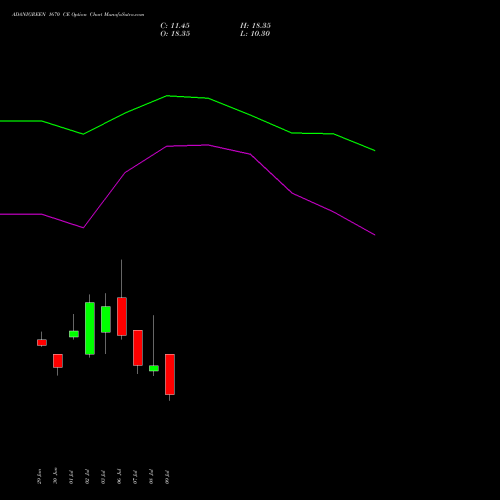The width and height of the screenshot is (500, 500).
Task: Click the chart title text at the top
Action: (x=78, y=15)
